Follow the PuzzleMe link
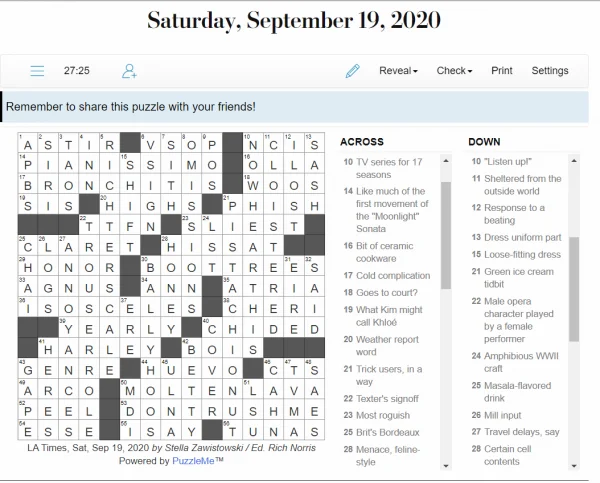The height and width of the screenshot is (483, 600). [x=193, y=461]
